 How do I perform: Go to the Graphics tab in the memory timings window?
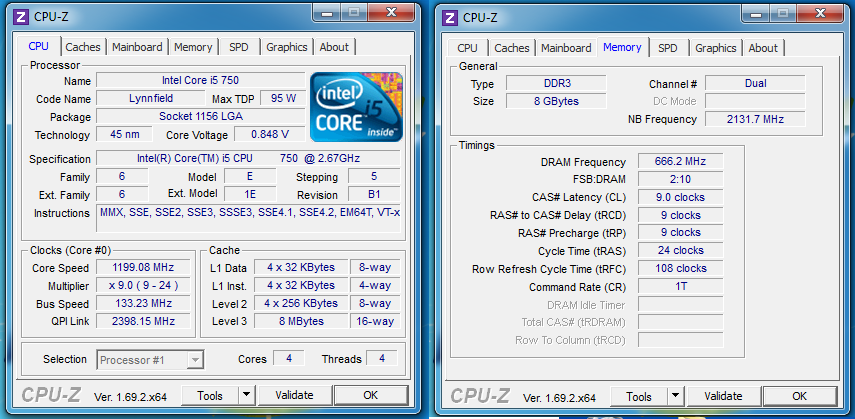715,48
